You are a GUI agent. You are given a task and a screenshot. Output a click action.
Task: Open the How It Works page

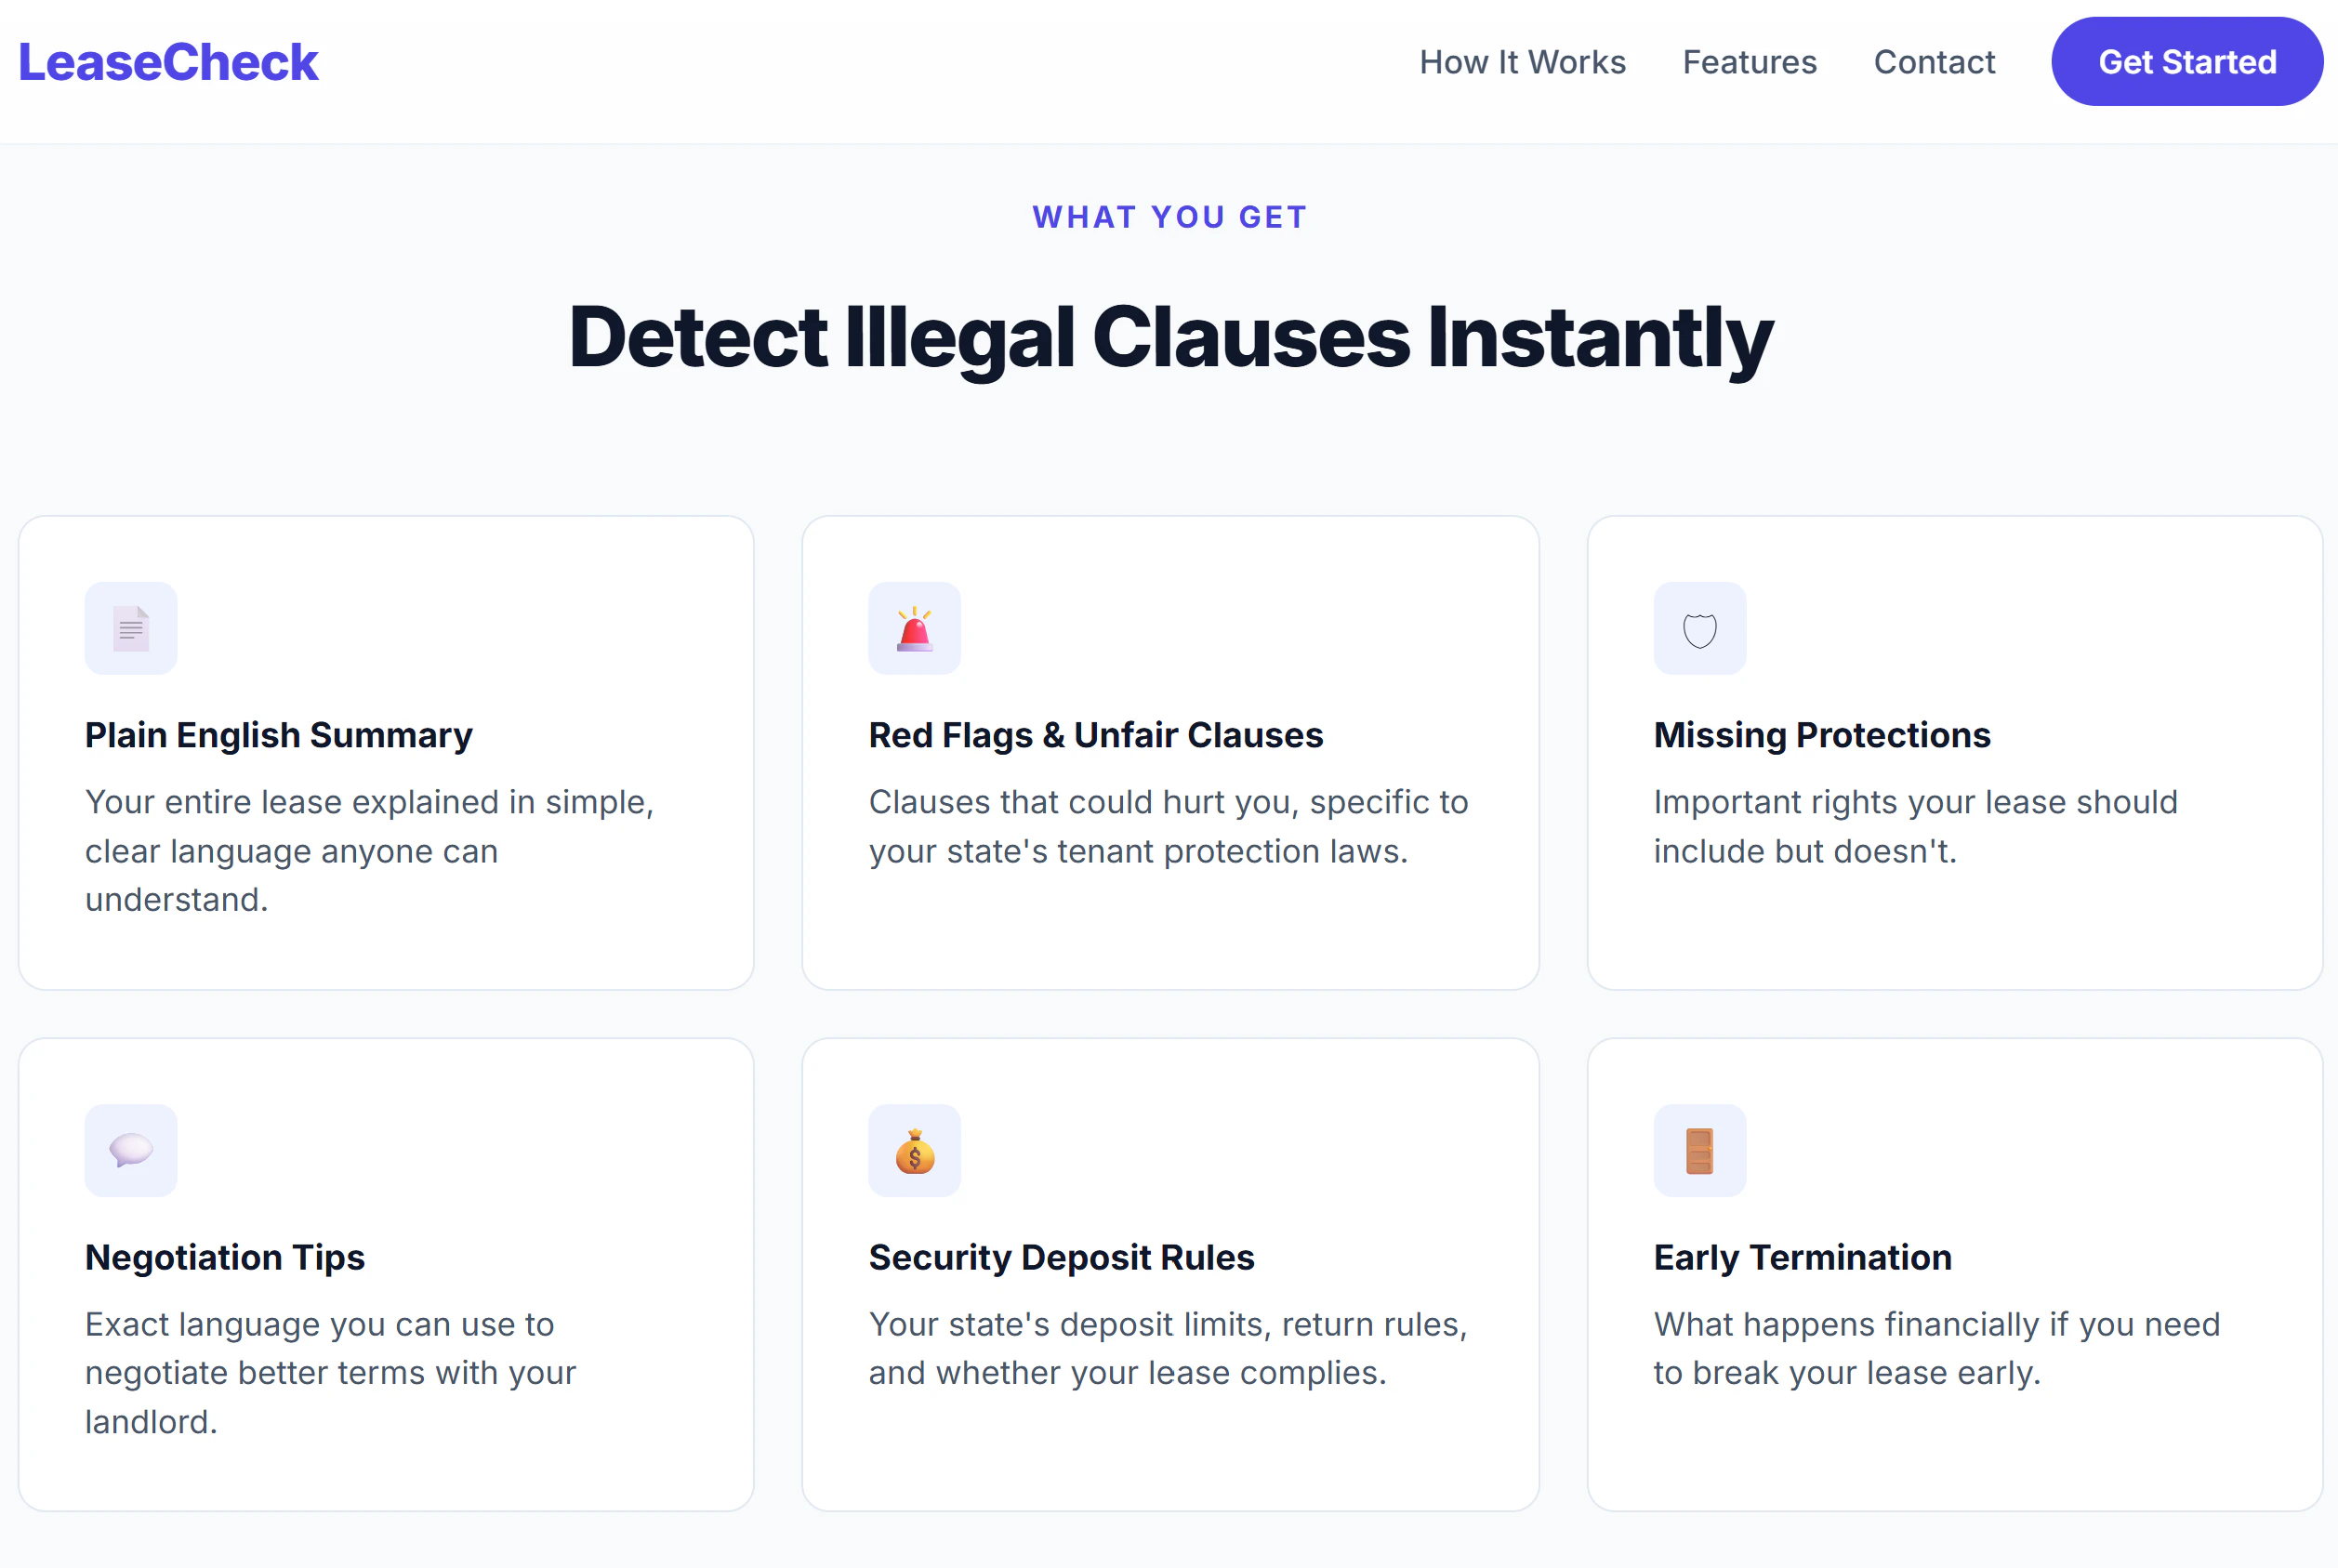point(1522,62)
